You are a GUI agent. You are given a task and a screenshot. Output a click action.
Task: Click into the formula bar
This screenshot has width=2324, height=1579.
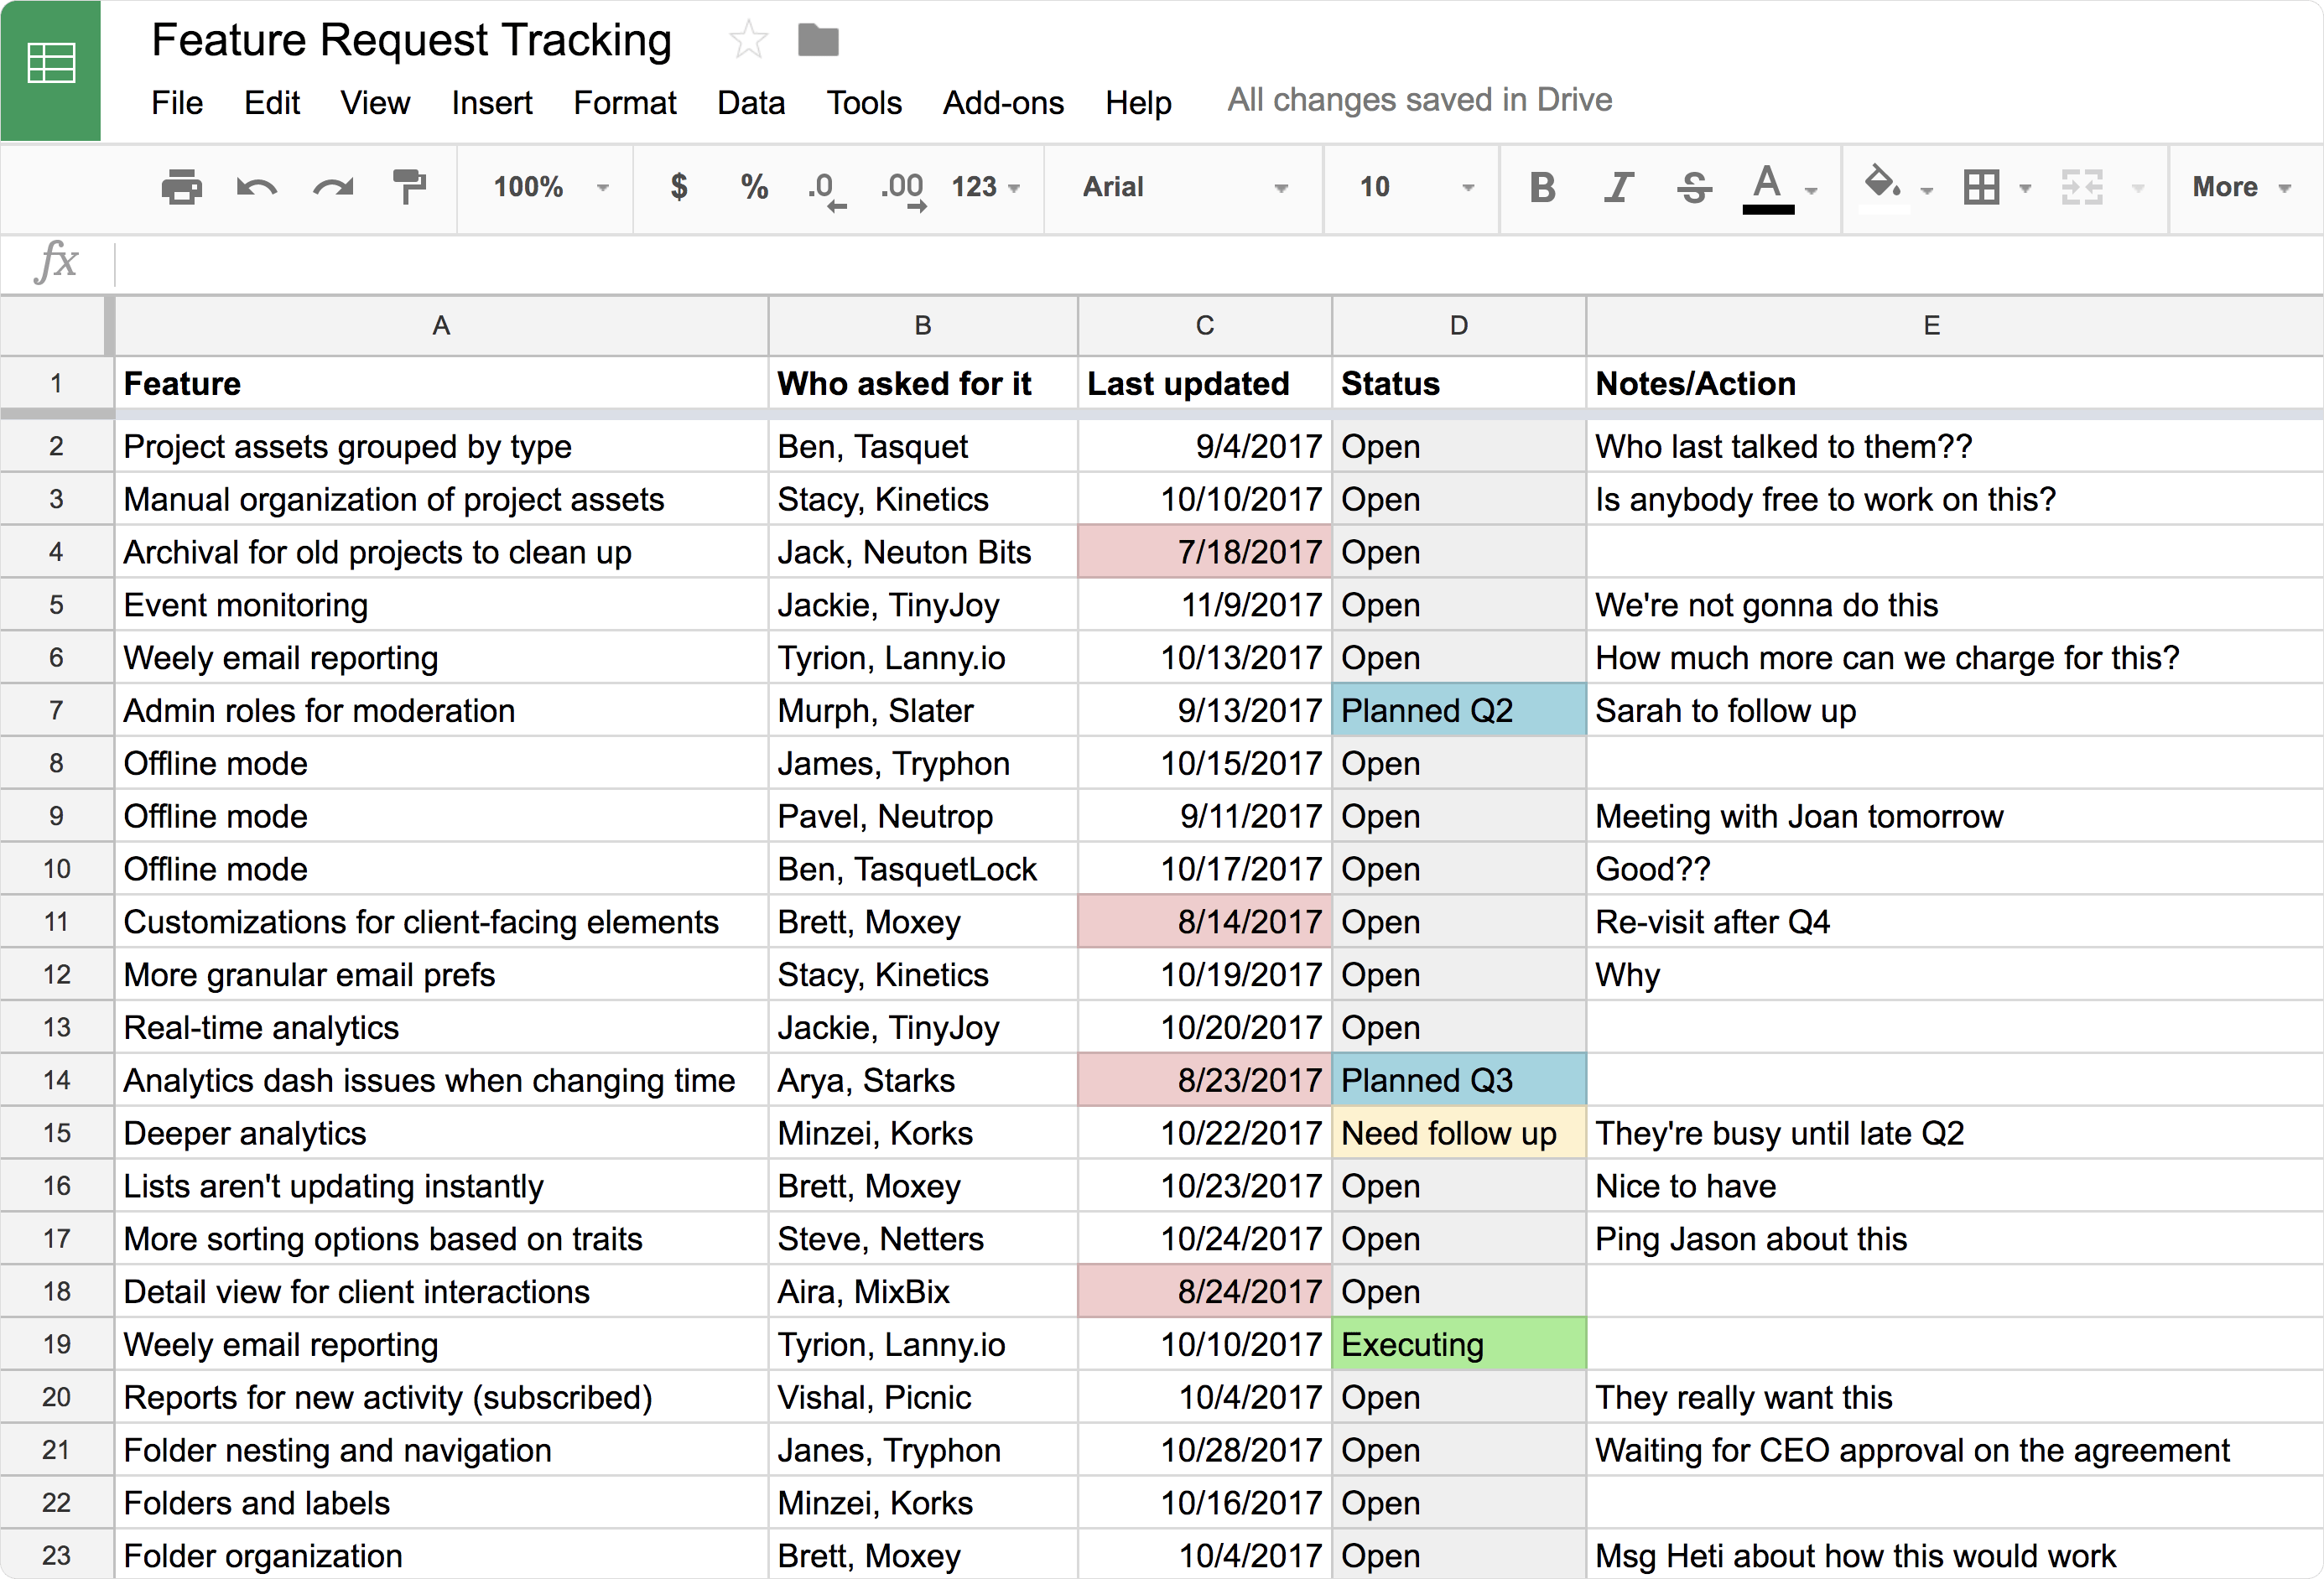click(x=1218, y=264)
